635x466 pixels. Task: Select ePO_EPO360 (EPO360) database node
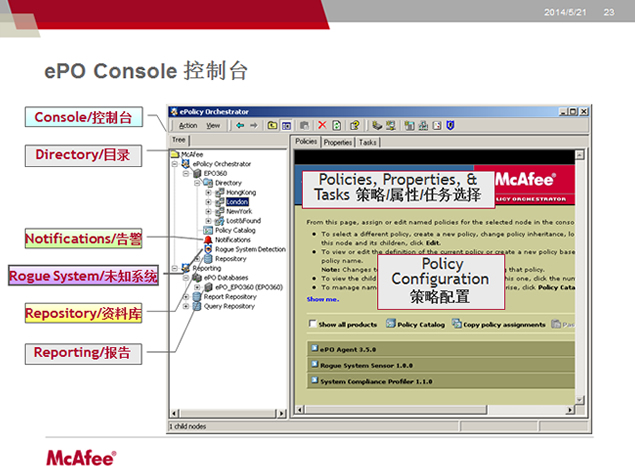click(x=249, y=287)
